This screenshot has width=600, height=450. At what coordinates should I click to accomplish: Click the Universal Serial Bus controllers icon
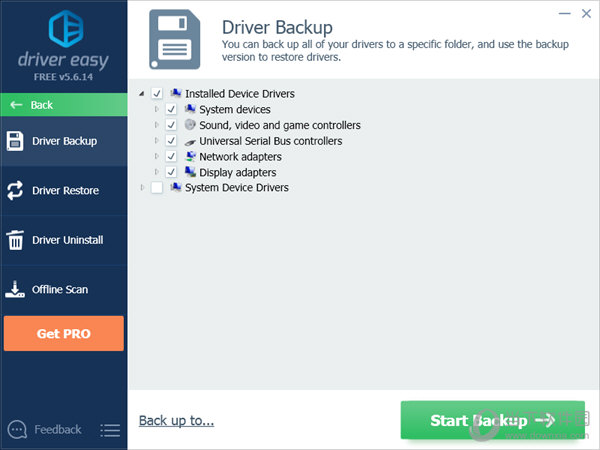tap(190, 142)
